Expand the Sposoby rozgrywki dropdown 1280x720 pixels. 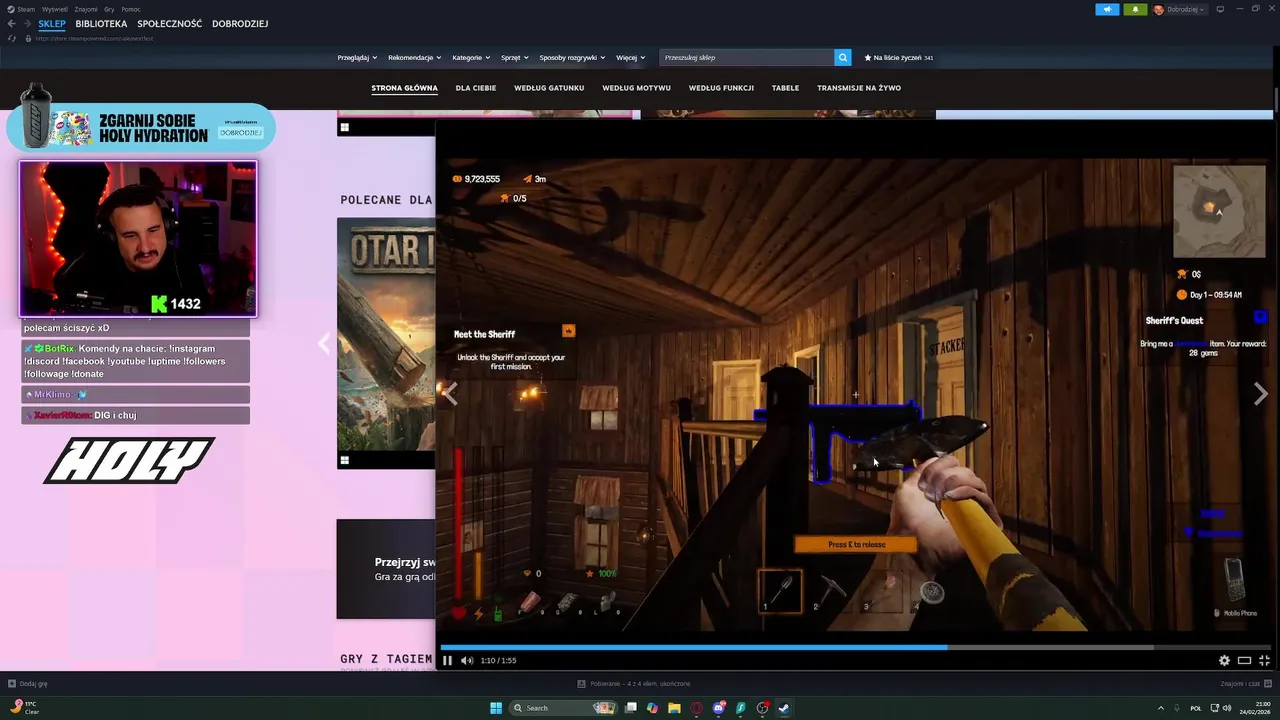[571, 58]
